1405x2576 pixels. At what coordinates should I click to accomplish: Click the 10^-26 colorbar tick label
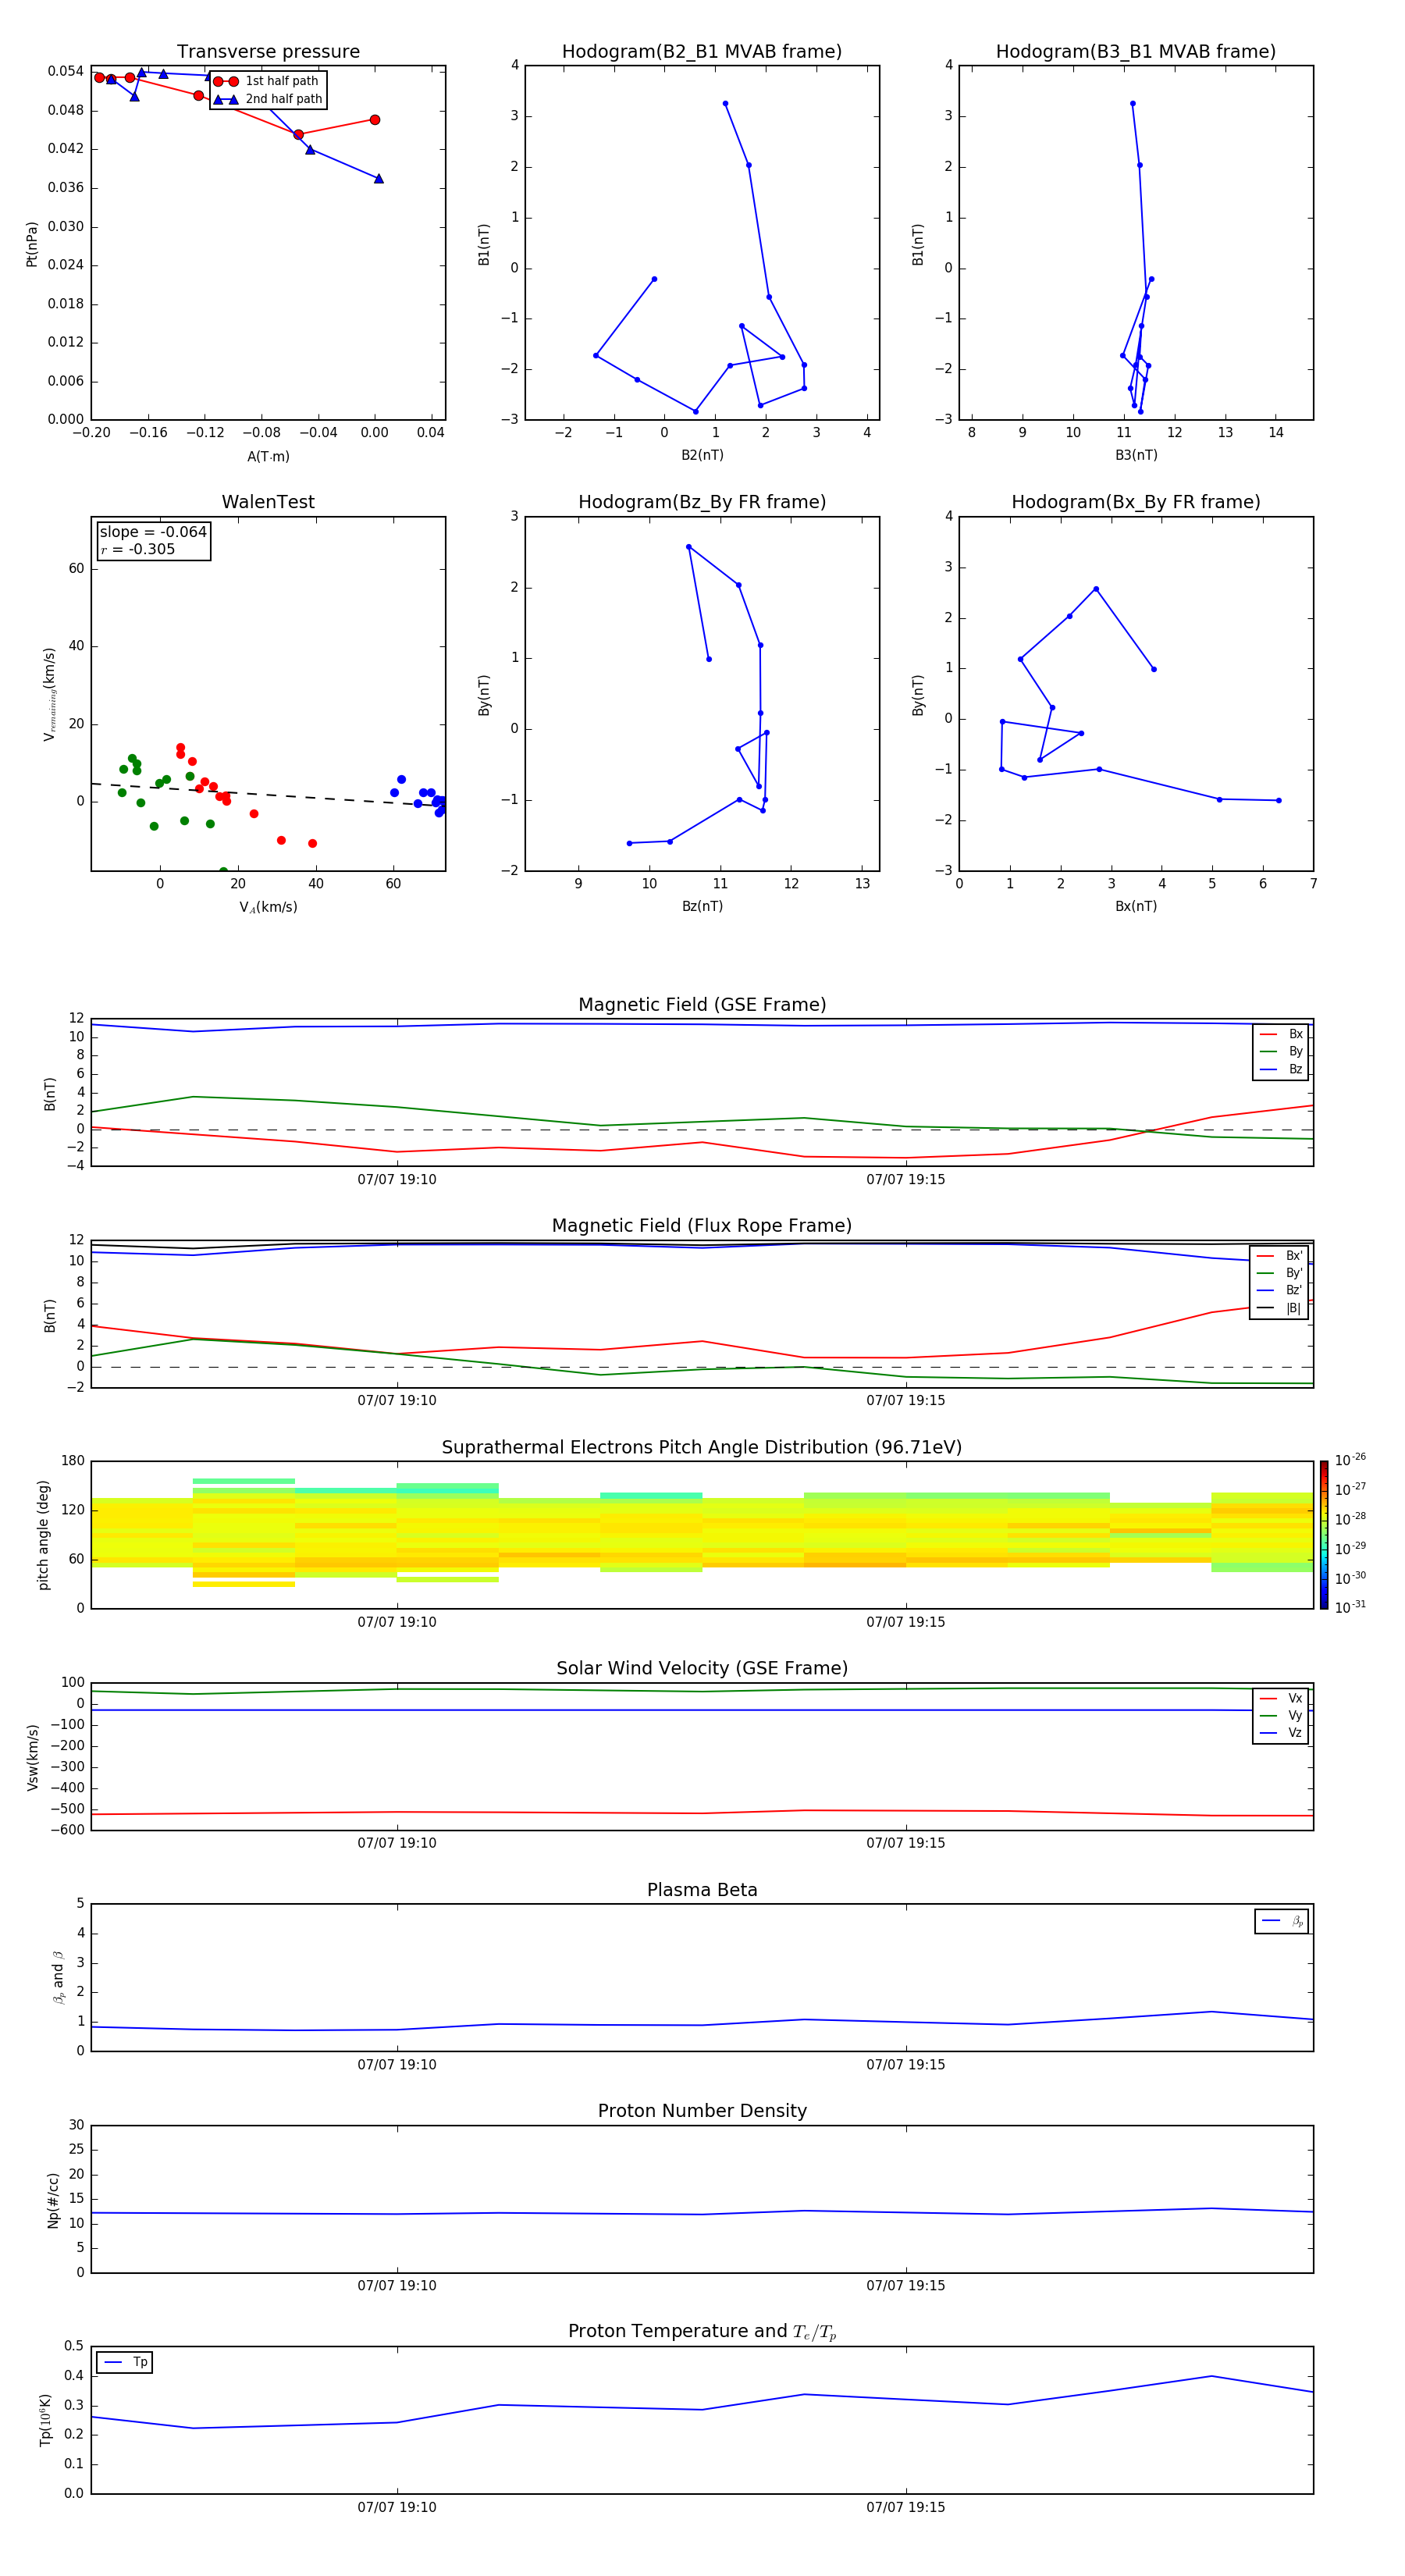1350,1460
